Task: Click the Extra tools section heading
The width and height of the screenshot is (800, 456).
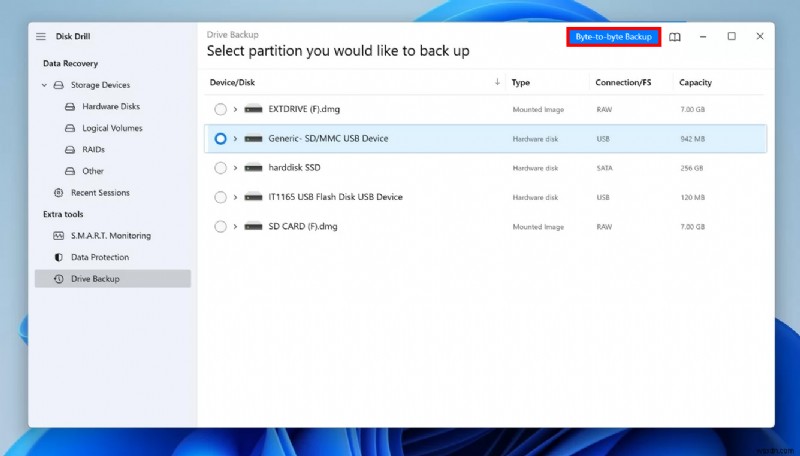Action: tap(63, 214)
